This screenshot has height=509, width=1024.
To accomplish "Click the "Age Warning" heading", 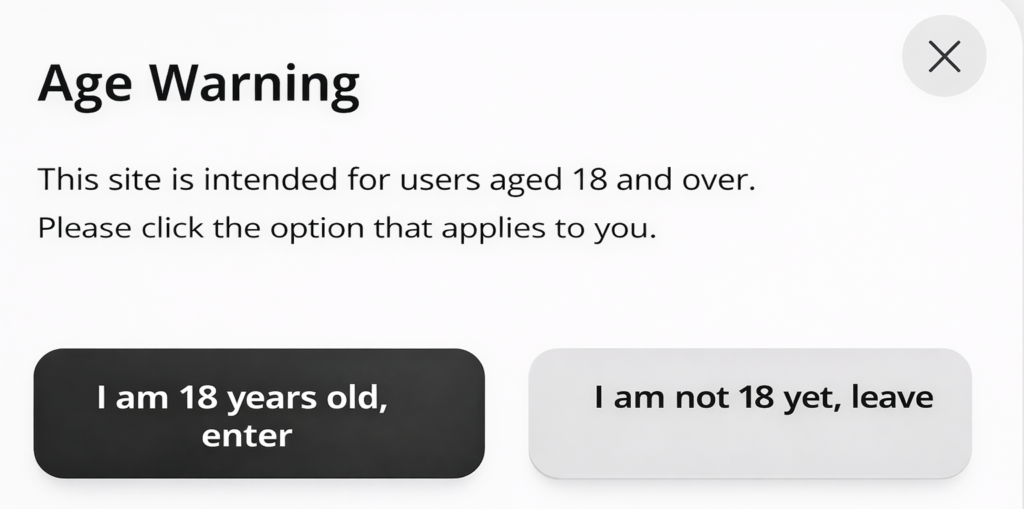I will (198, 84).
